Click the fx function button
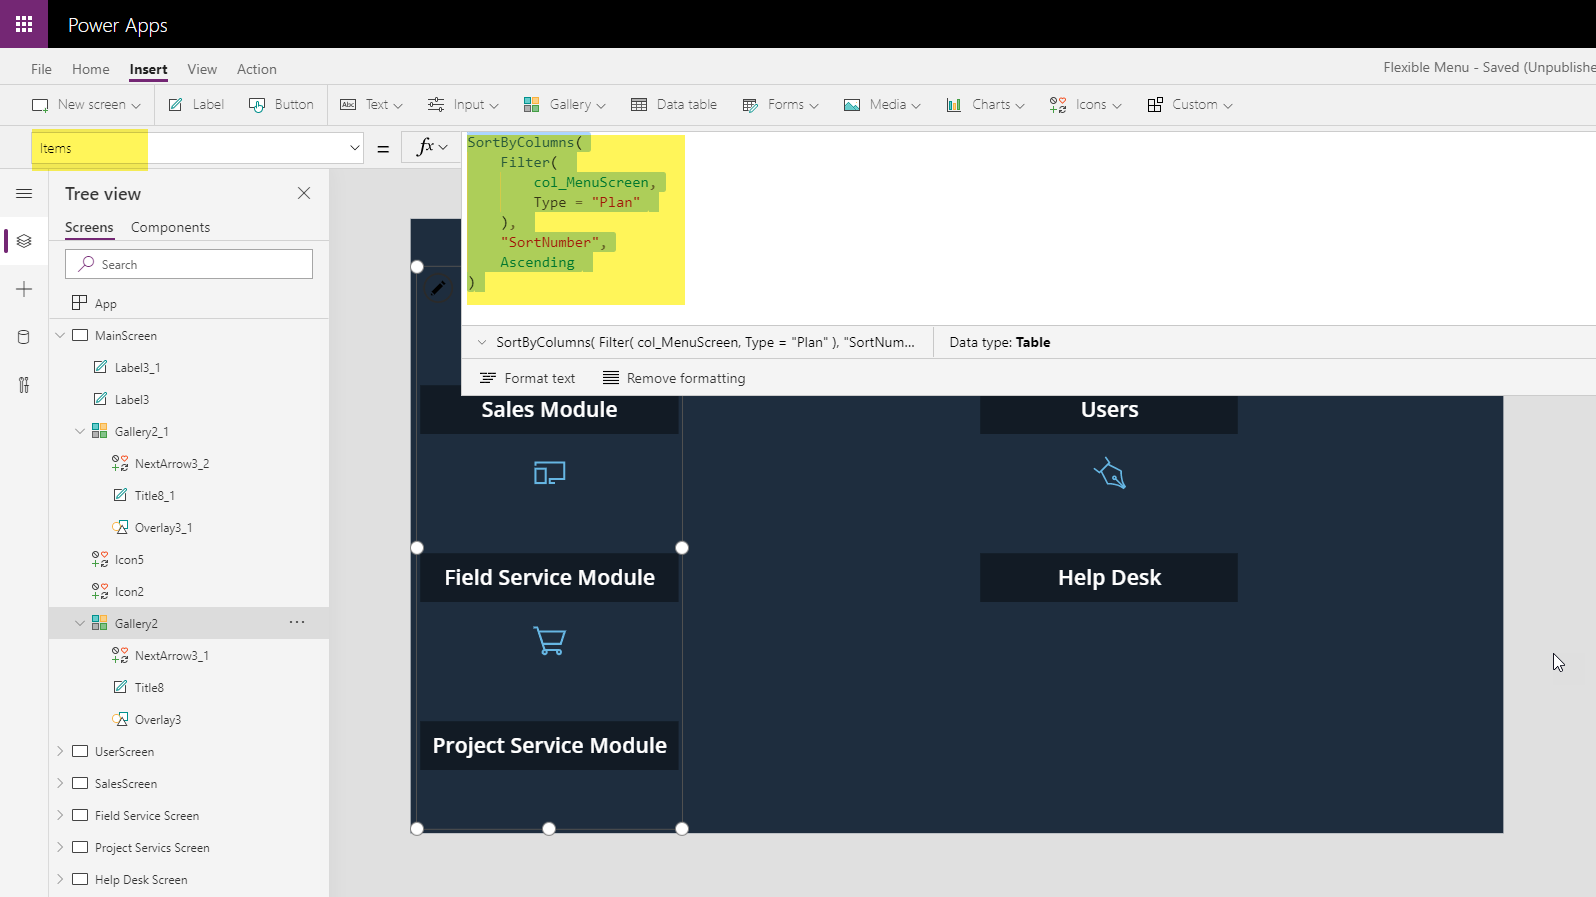Viewport: 1596px width, 897px height. tap(432, 147)
